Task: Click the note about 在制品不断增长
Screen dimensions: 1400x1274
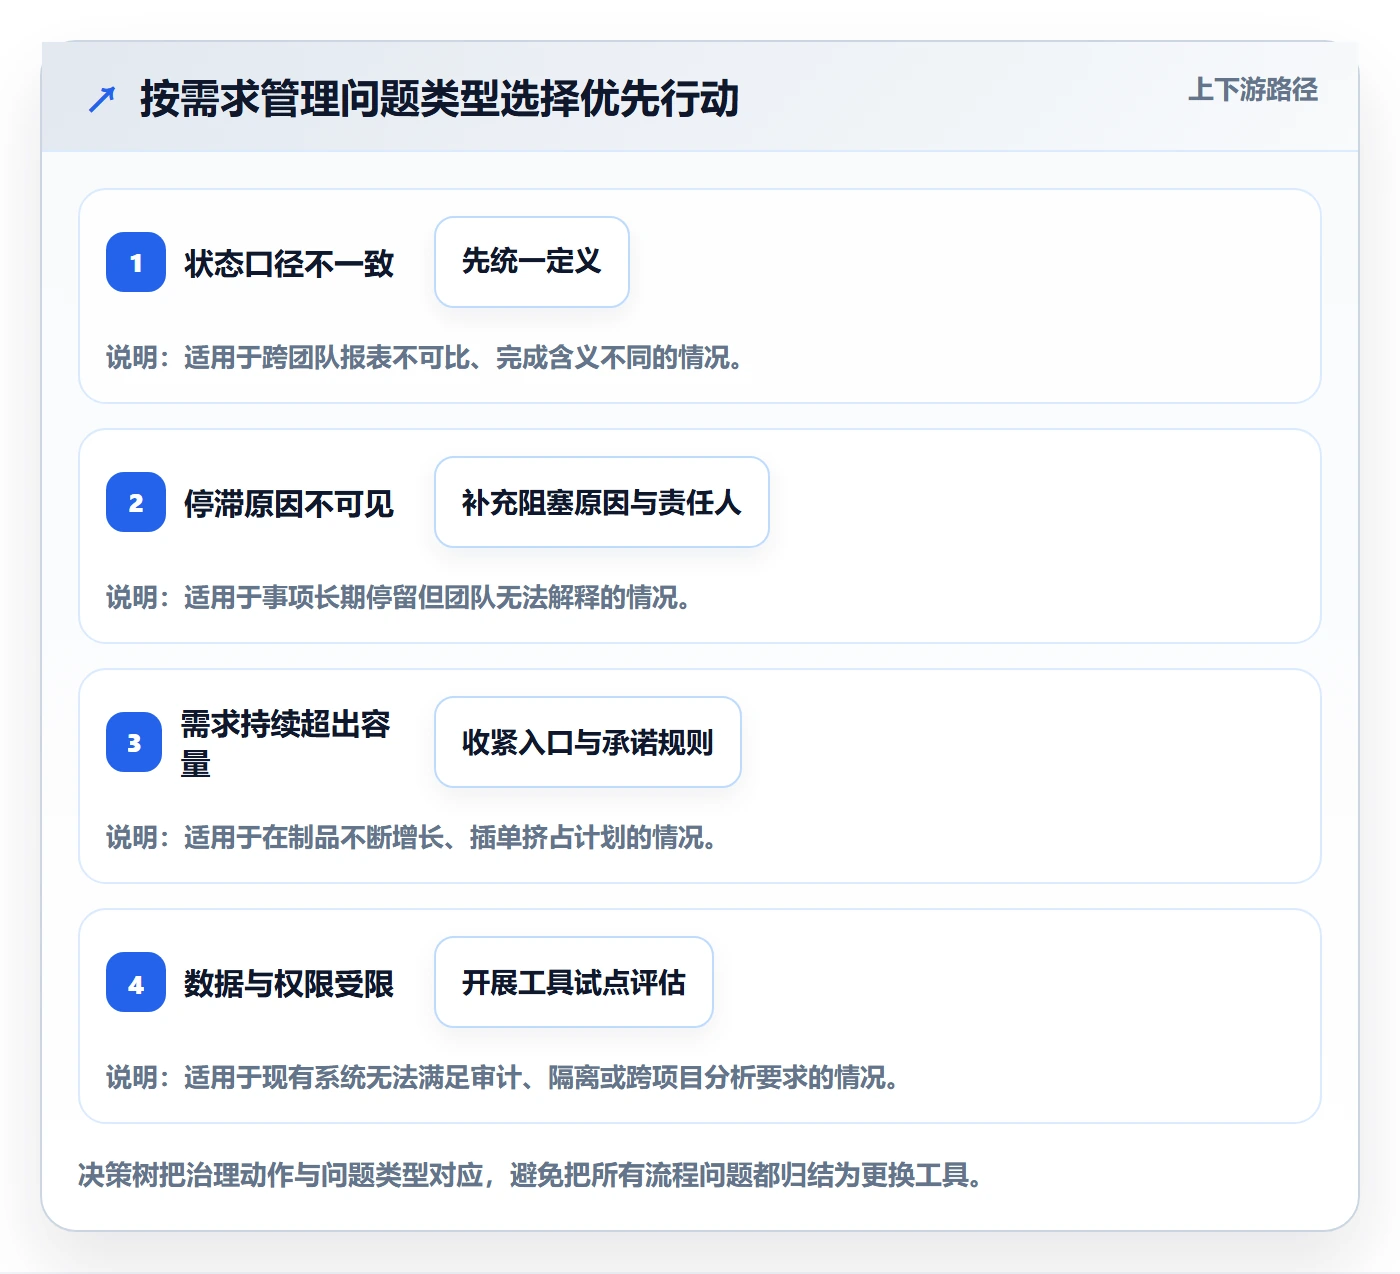Action: [412, 838]
